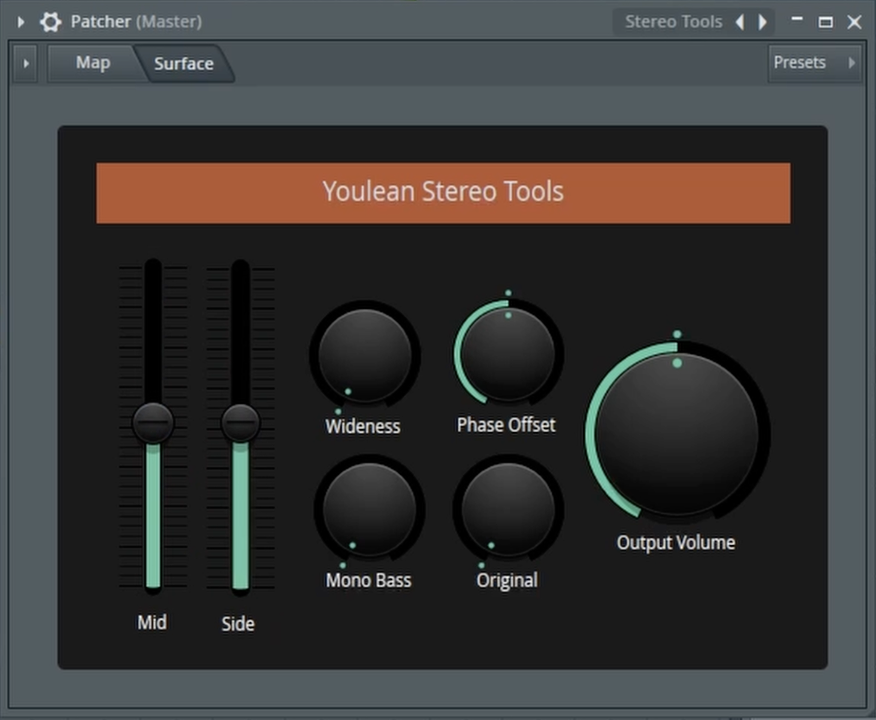The image size is (876, 720).
Task: Click the Original knob
Action: pyautogui.click(x=508, y=509)
